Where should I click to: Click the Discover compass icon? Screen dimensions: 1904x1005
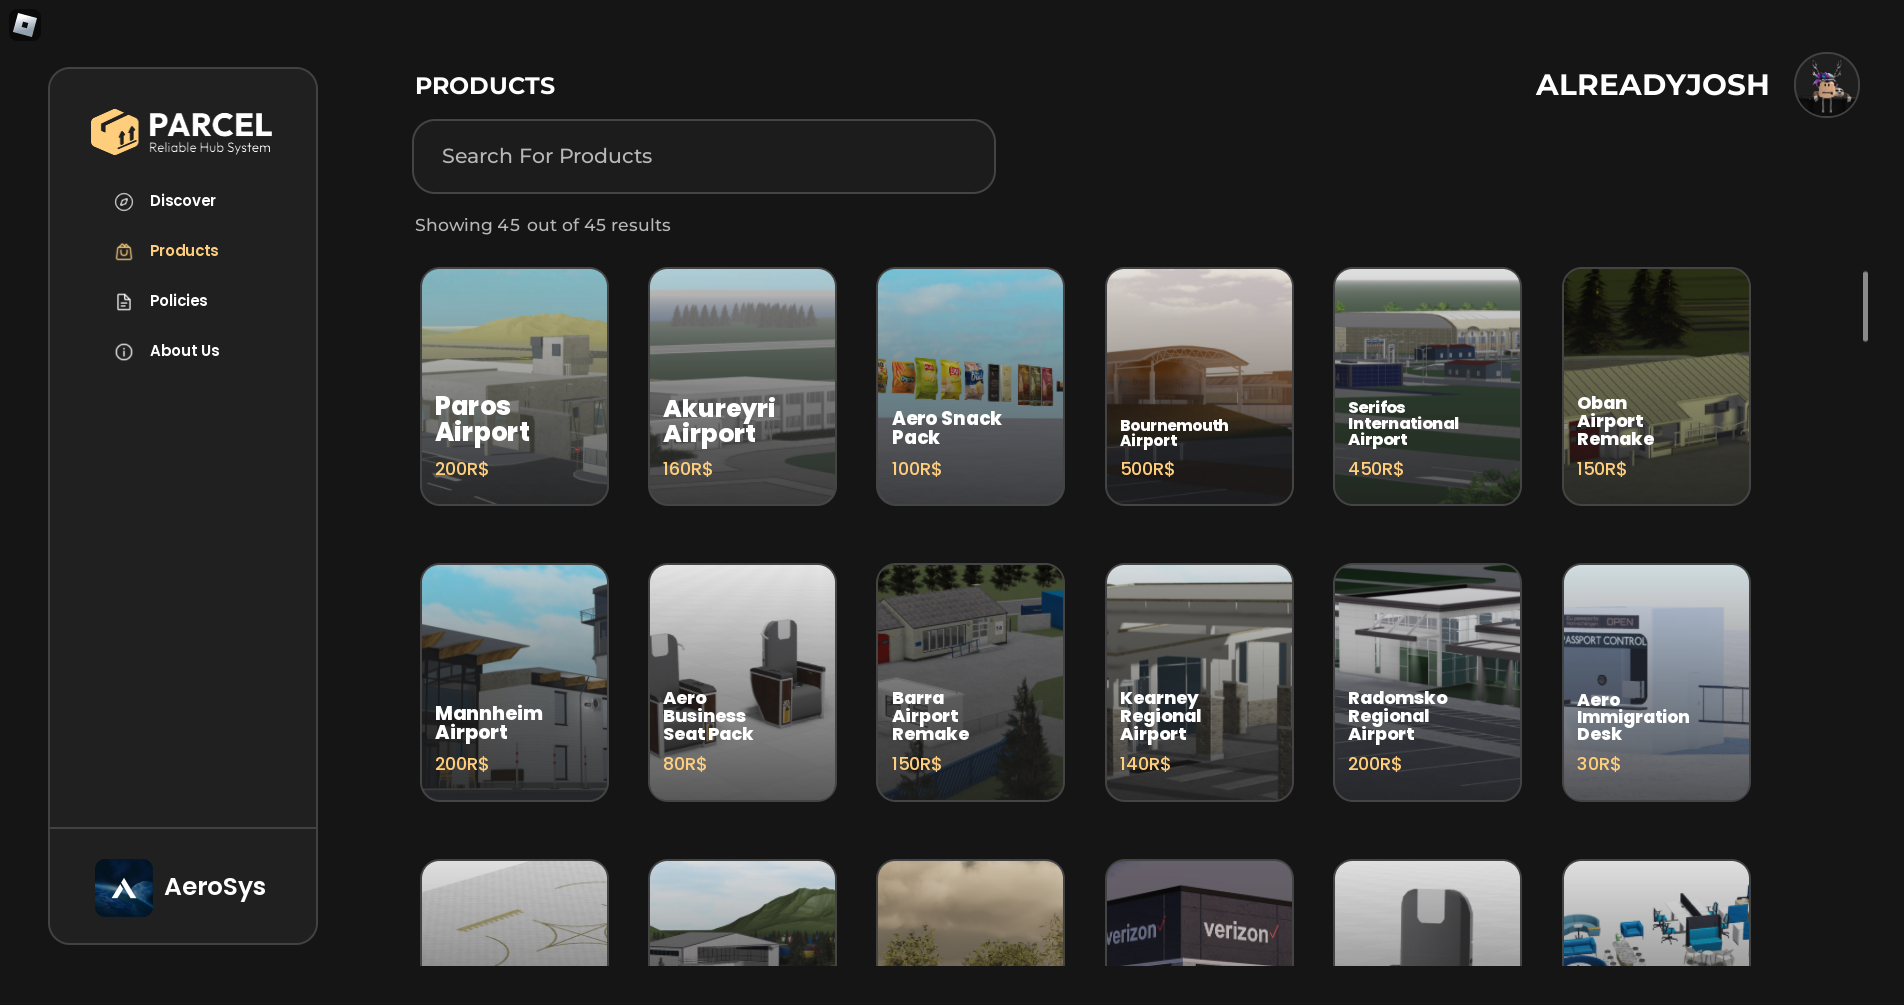[x=124, y=201]
